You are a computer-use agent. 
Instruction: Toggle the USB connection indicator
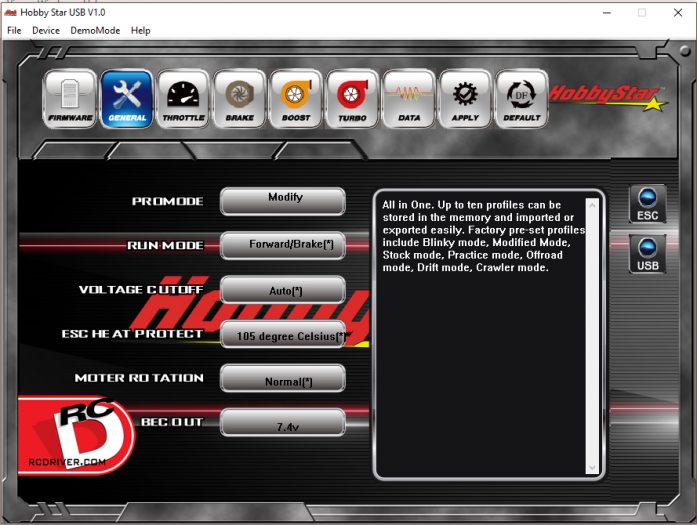pyautogui.click(x=647, y=253)
